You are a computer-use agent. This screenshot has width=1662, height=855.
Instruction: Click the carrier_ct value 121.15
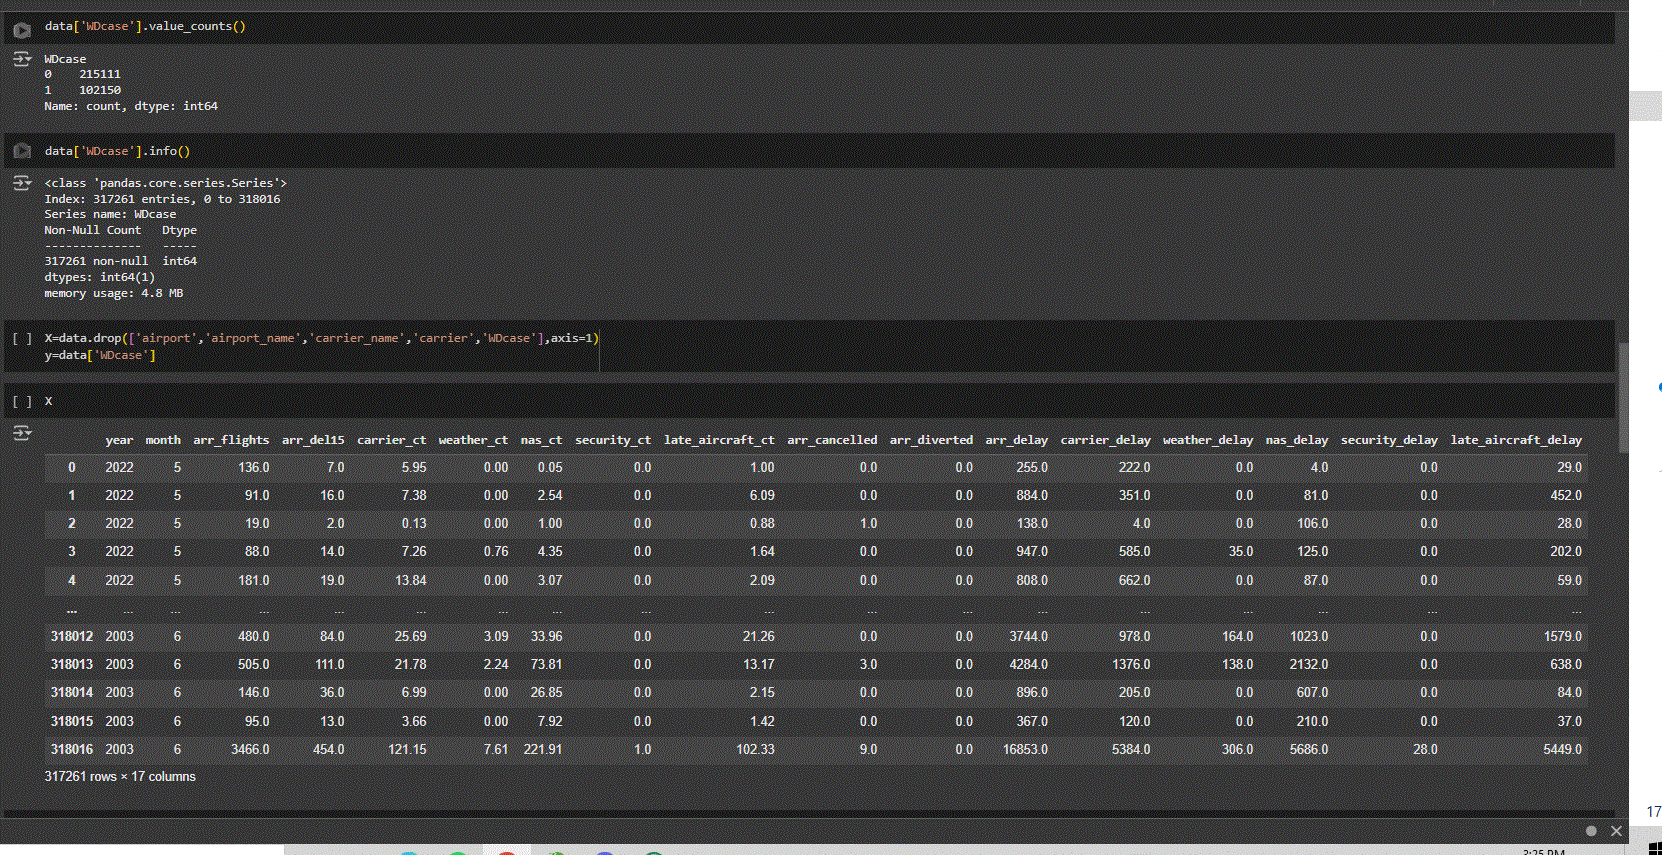(407, 749)
